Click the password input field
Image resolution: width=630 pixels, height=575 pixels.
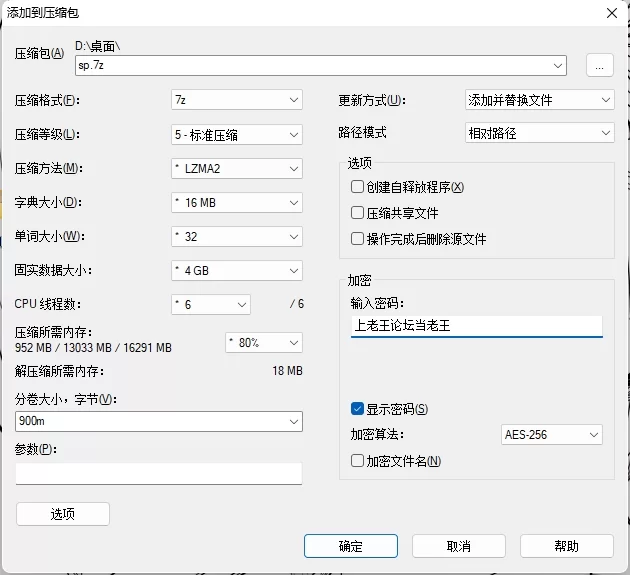click(476, 326)
